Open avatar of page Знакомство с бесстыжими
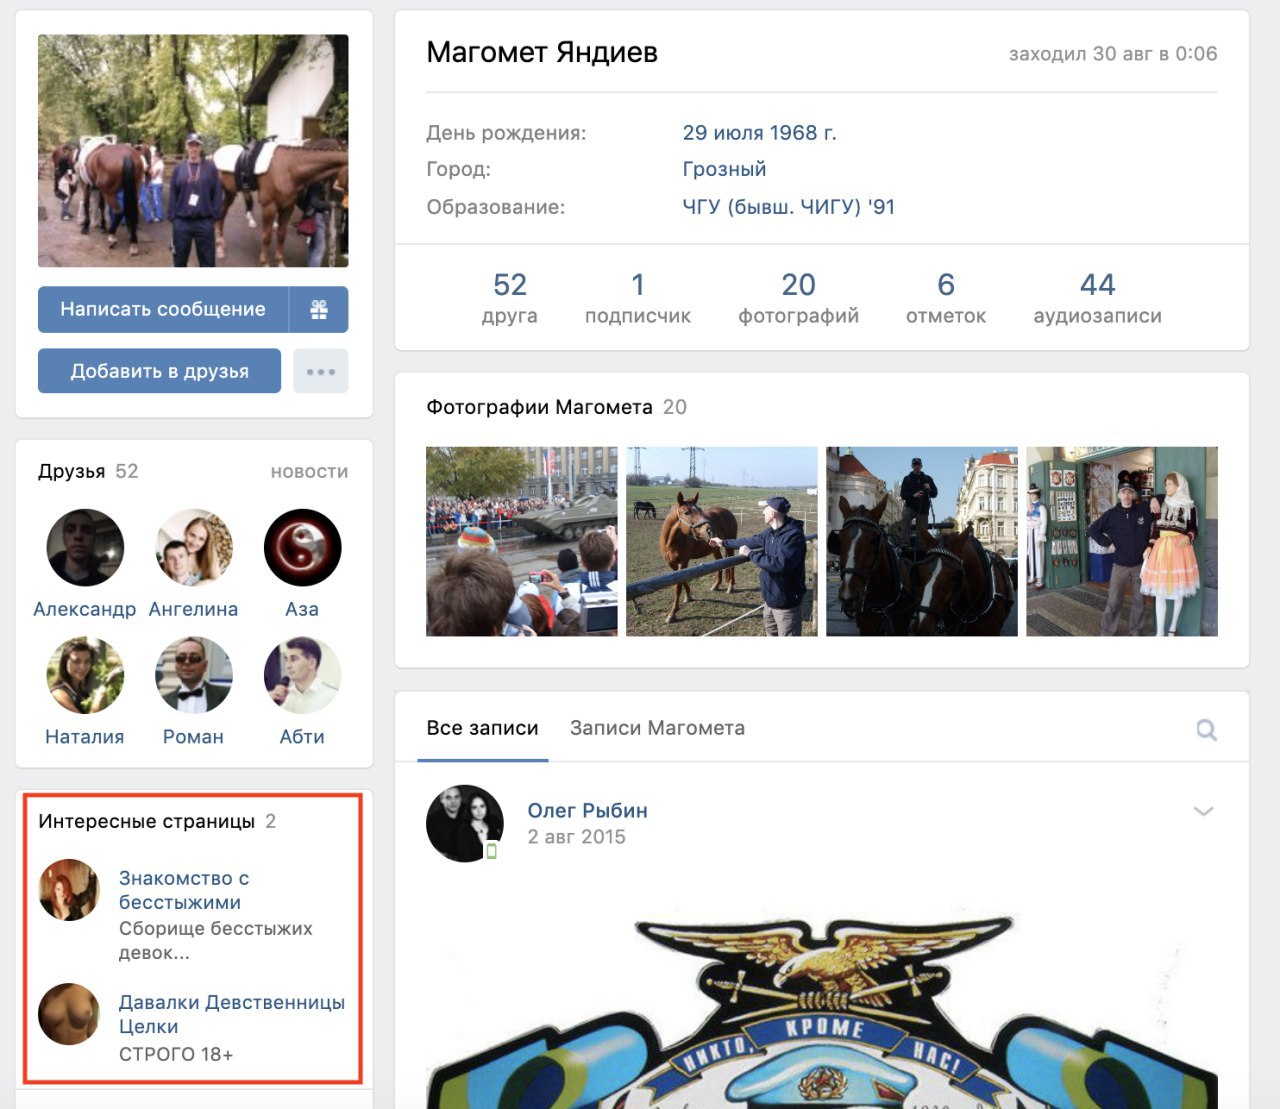The height and width of the screenshot is (1109, 1280). point(69,890)
